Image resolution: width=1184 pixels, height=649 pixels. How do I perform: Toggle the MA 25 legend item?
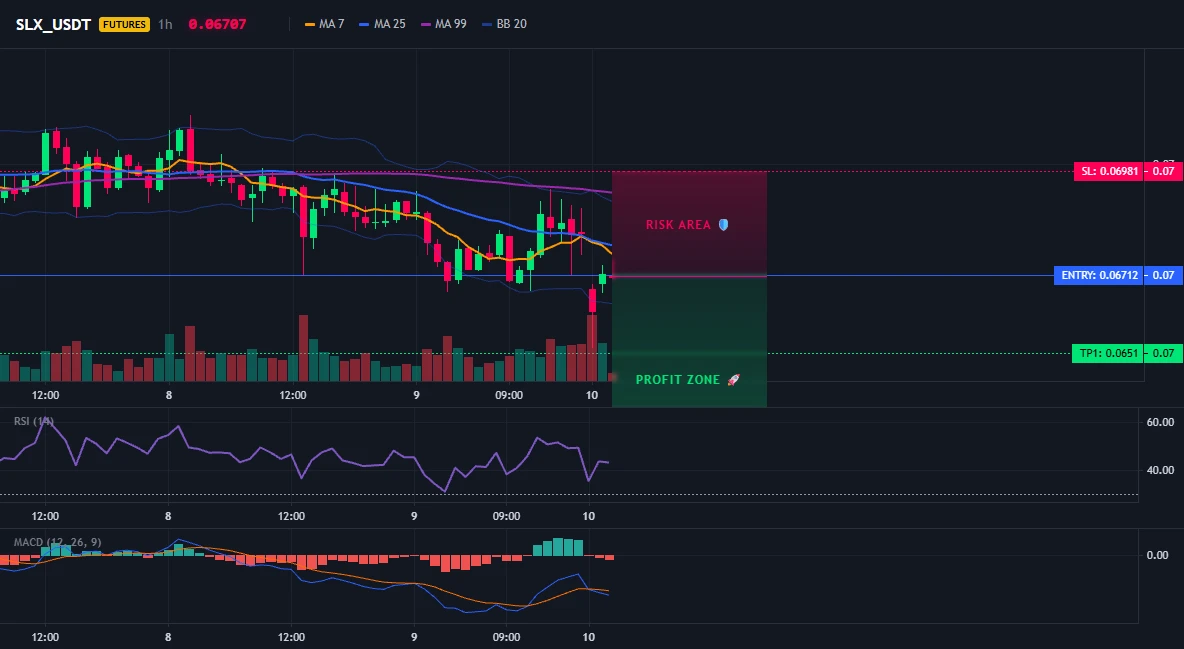click(383, 24)
